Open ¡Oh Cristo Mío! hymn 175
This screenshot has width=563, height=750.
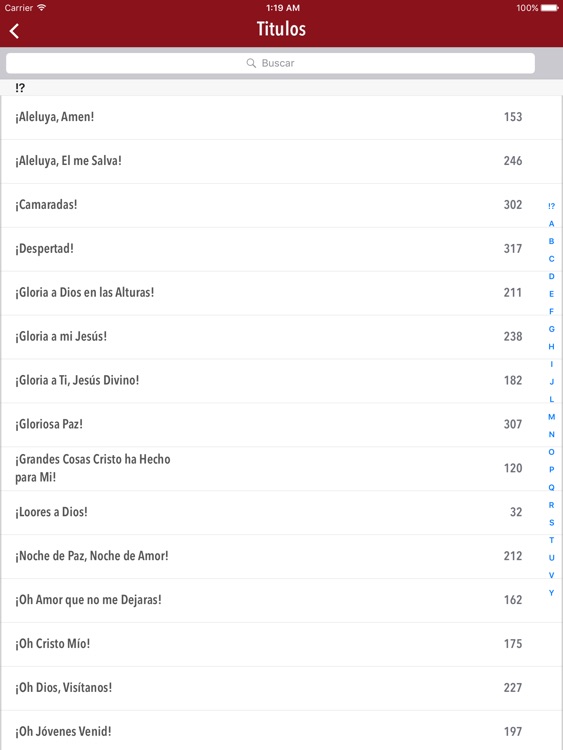[x=281, y=644]
